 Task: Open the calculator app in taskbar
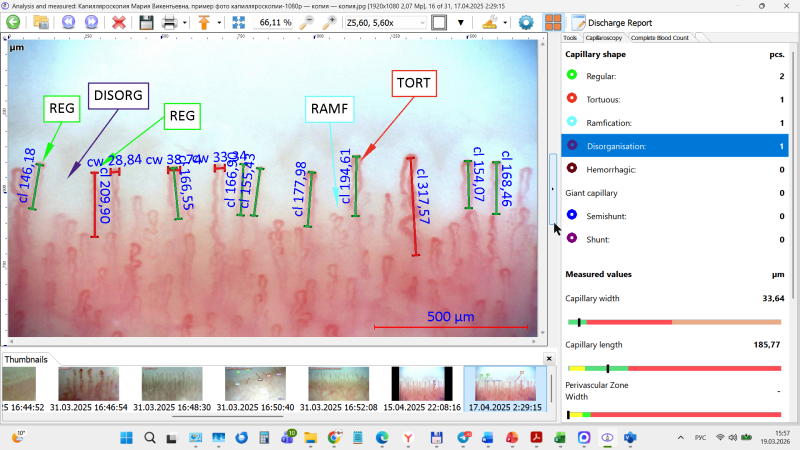click(264, 437)
